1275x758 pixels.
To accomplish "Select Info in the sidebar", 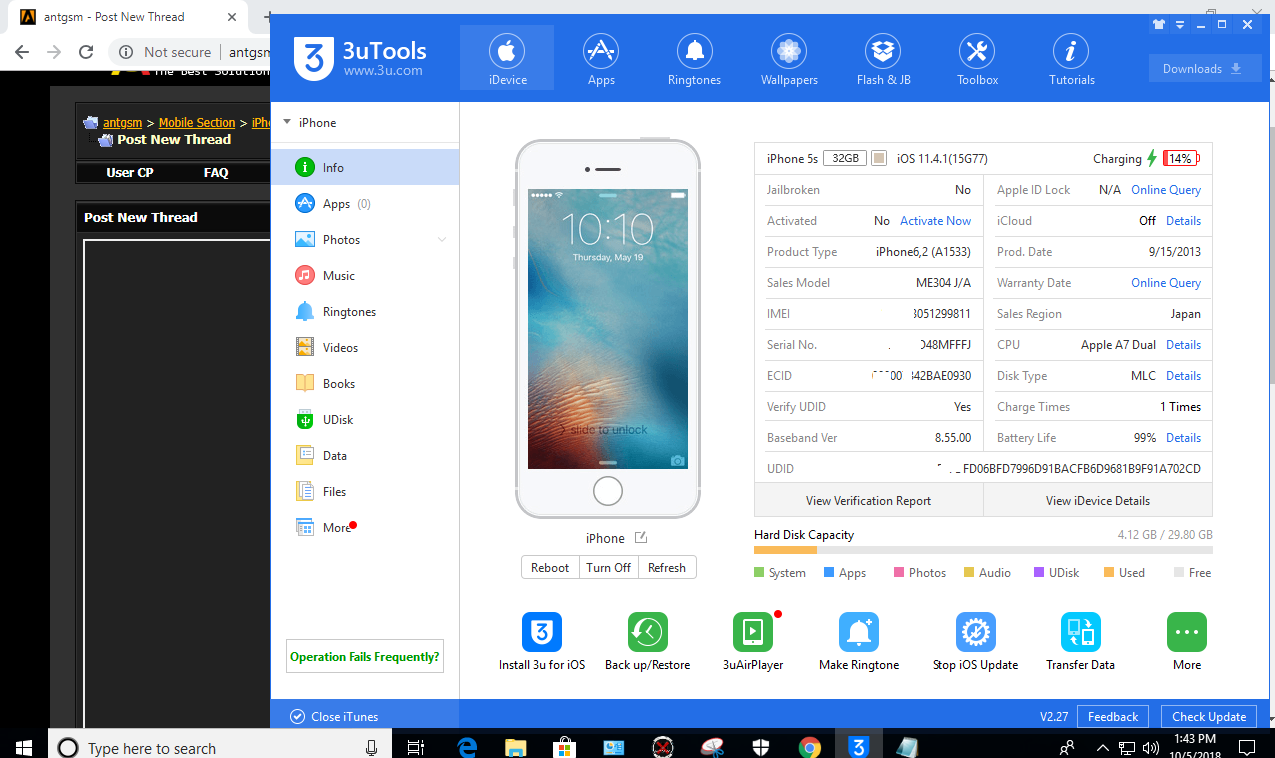I will click(365, 167).
